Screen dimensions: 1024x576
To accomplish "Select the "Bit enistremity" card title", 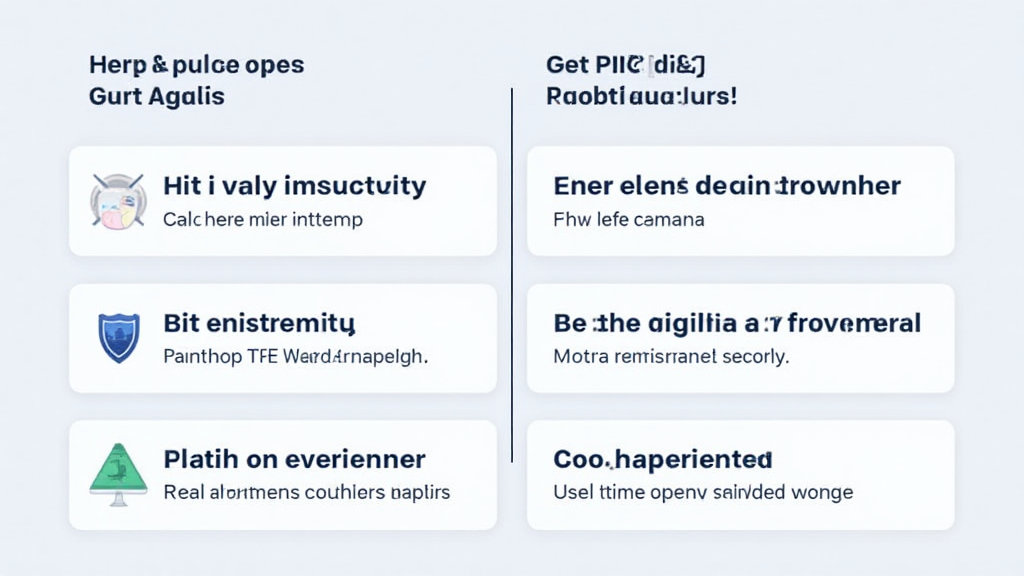I will click(259, 323).
